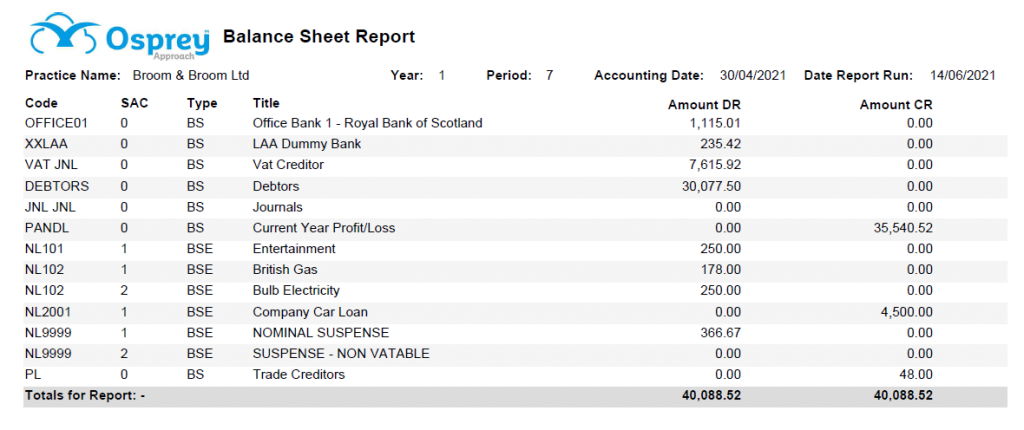Click the Company Car Loan credit 4,500.00
This screenshot has width=1024, height=430.
pos(906,312)
